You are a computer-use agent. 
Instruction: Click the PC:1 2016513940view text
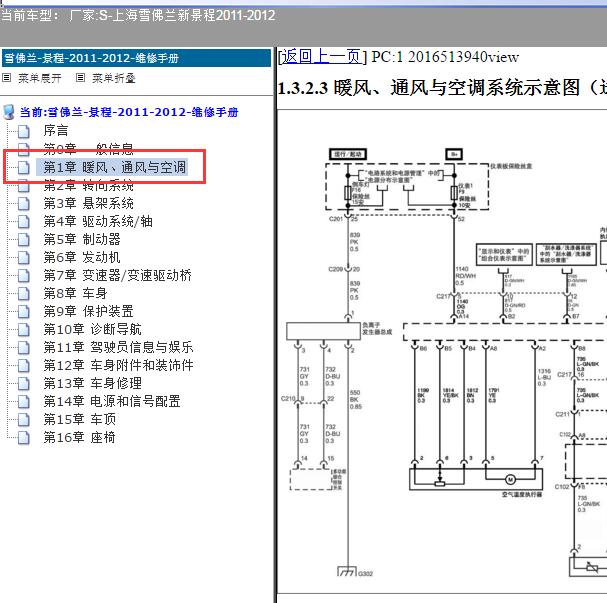pos(445,57)
